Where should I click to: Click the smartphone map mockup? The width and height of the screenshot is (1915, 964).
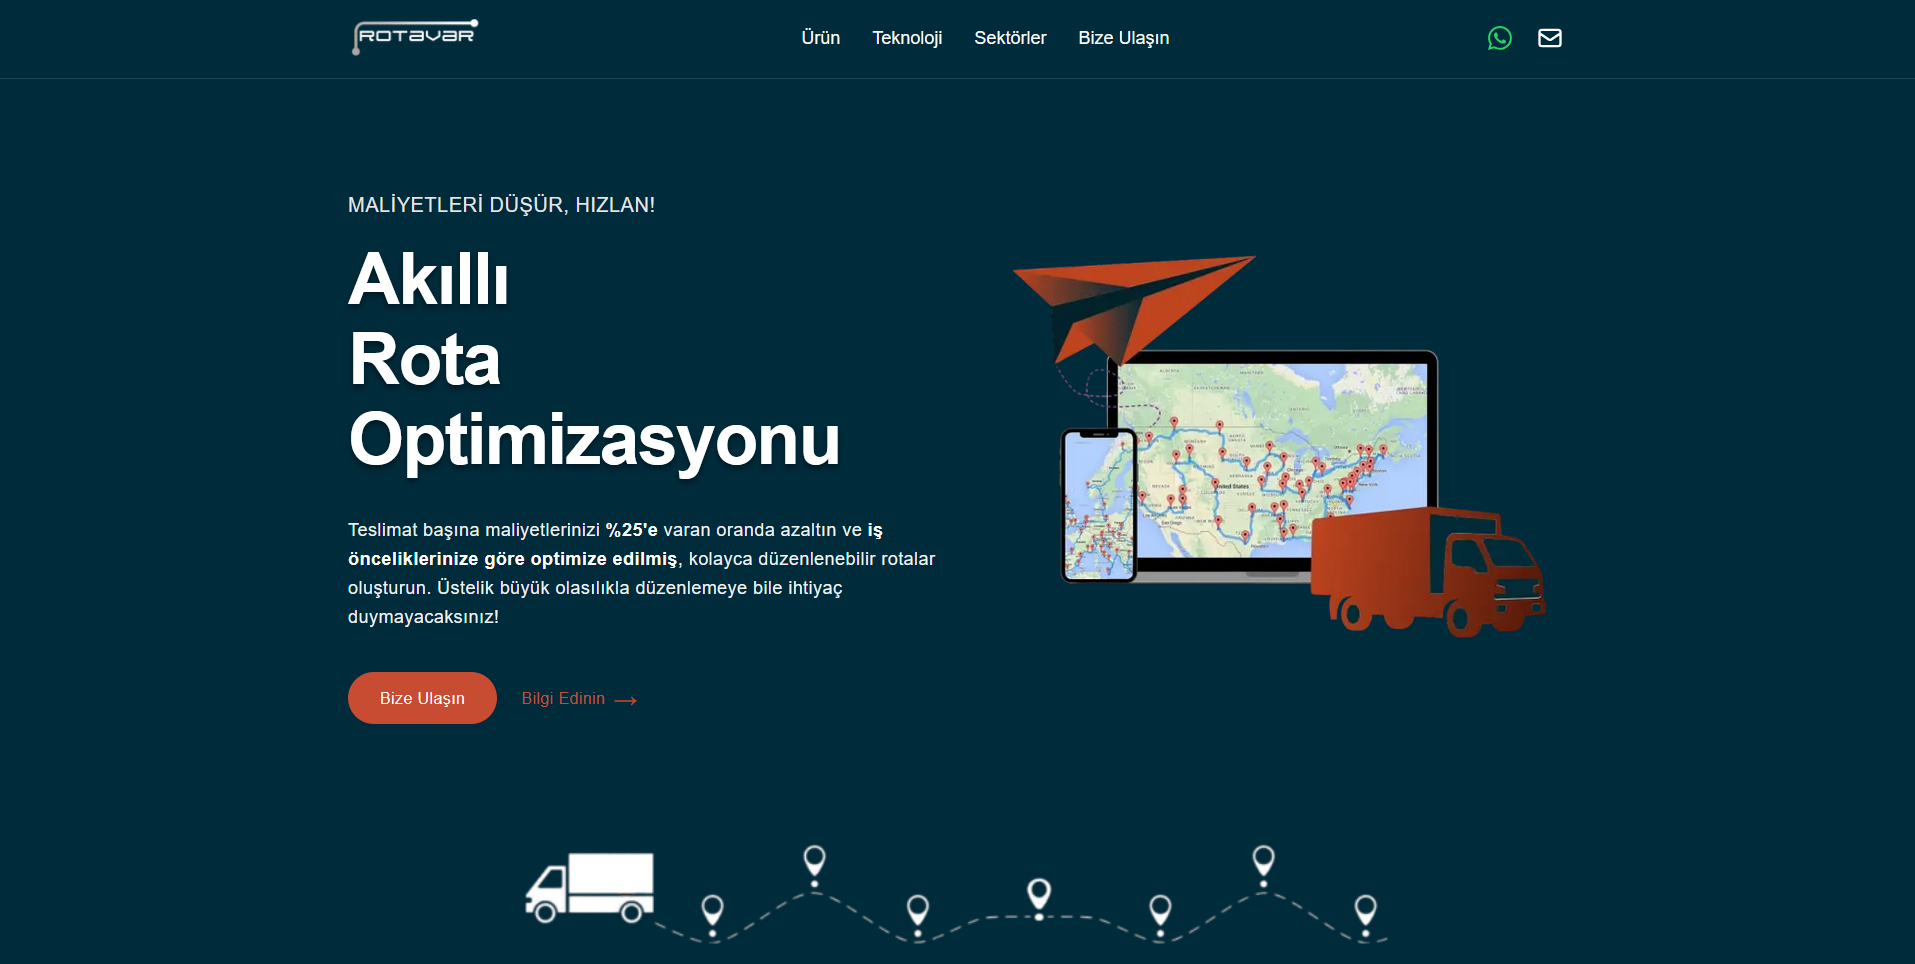[1098, 506]
